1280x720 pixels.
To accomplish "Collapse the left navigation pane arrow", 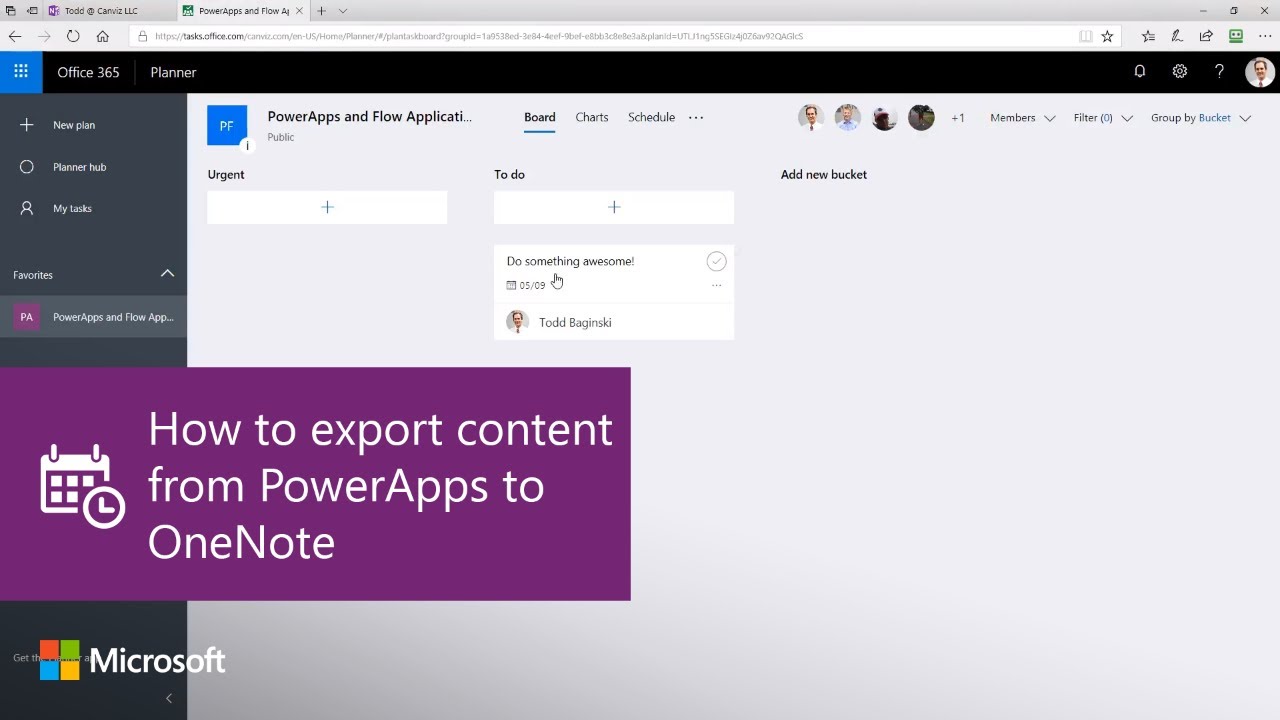I will click(x=168, y=698).
